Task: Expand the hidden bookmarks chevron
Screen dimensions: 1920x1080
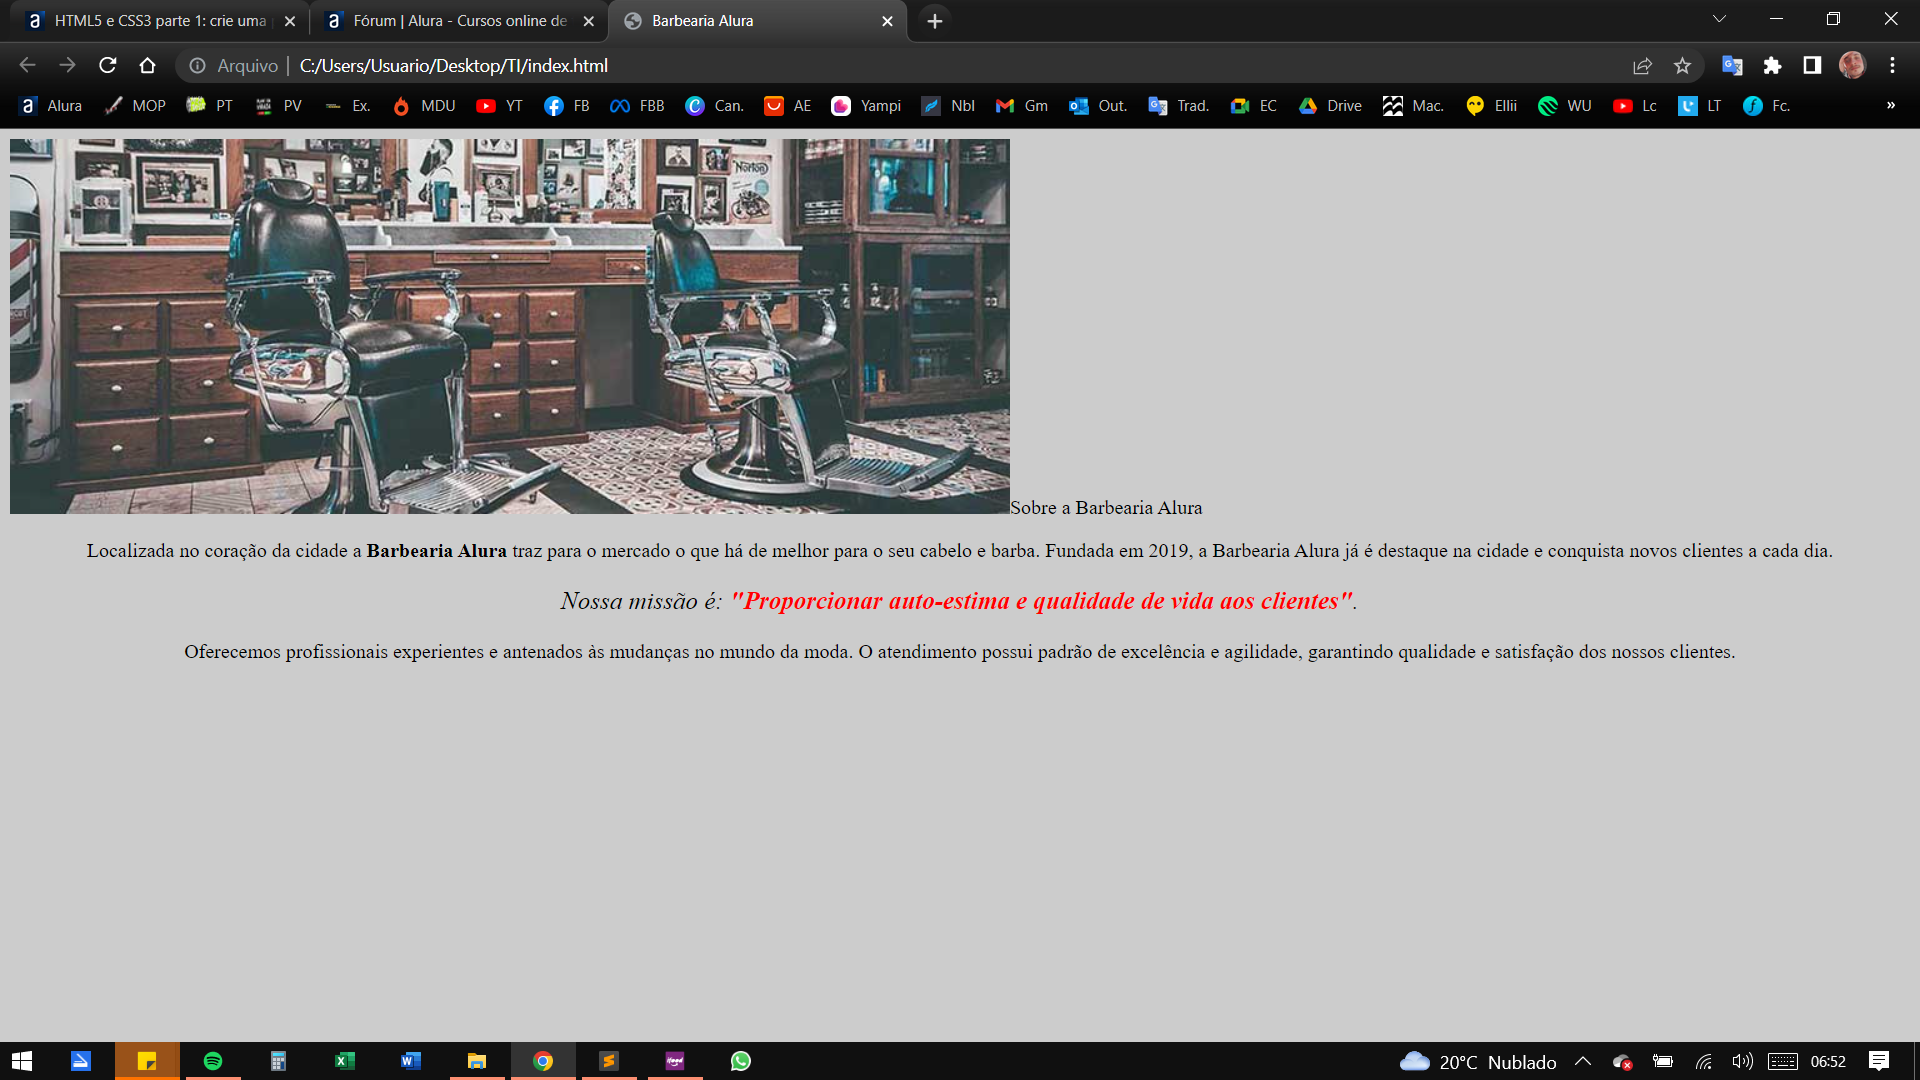Action: pos(1891,106)
